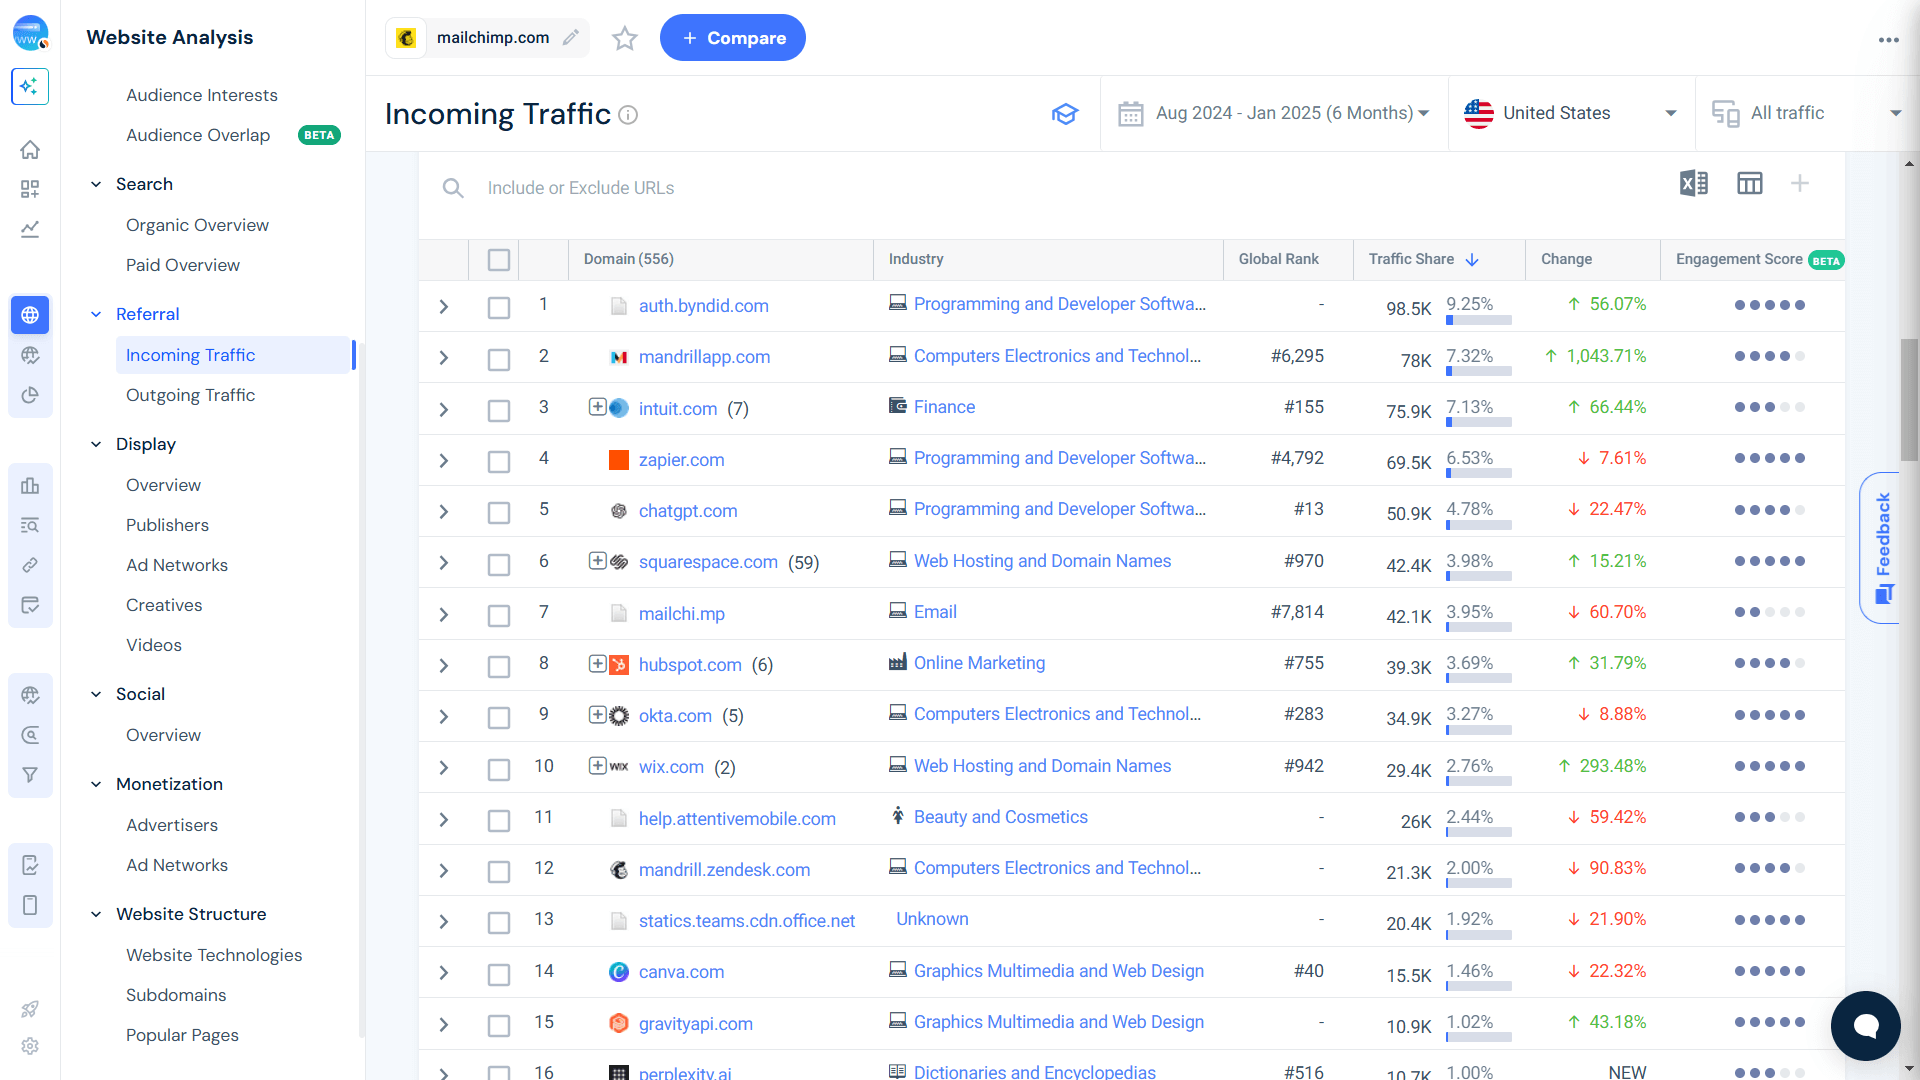1920x1080 pixels.
Task: Click the graduation cap learning icon
Action: click(1065, 114)
